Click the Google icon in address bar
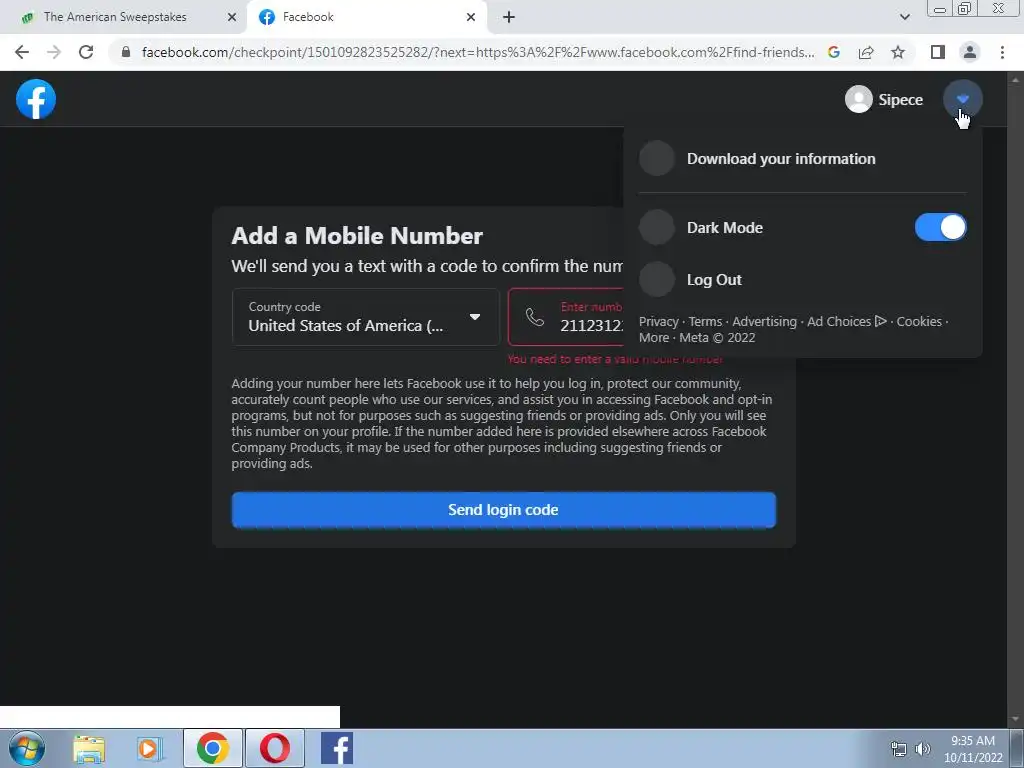The width and height of the screenshot is (1024, 768). pyautogui.click(x=834, y=52)
